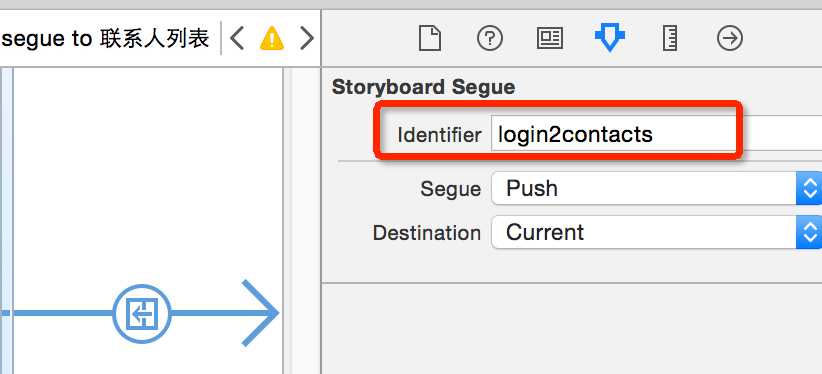
Task: Switch to the Identity inspector
Action: click(x=550, y=39)
